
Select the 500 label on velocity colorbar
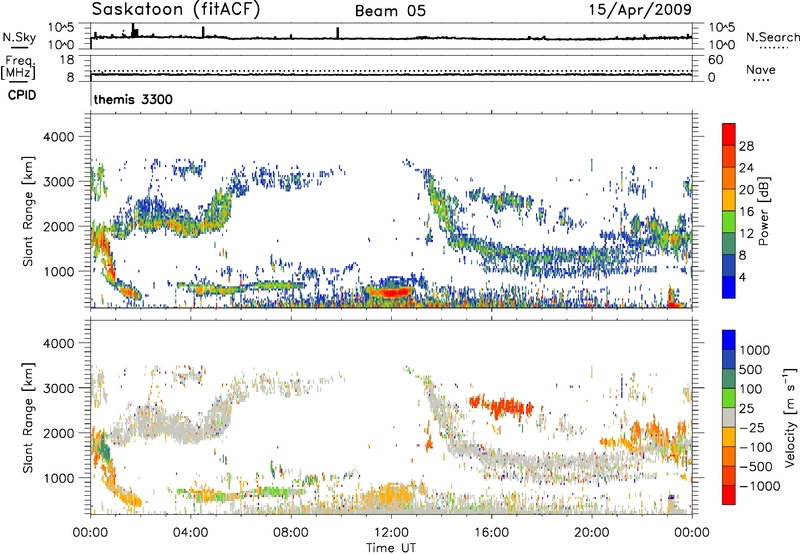(x=751, y=370)
